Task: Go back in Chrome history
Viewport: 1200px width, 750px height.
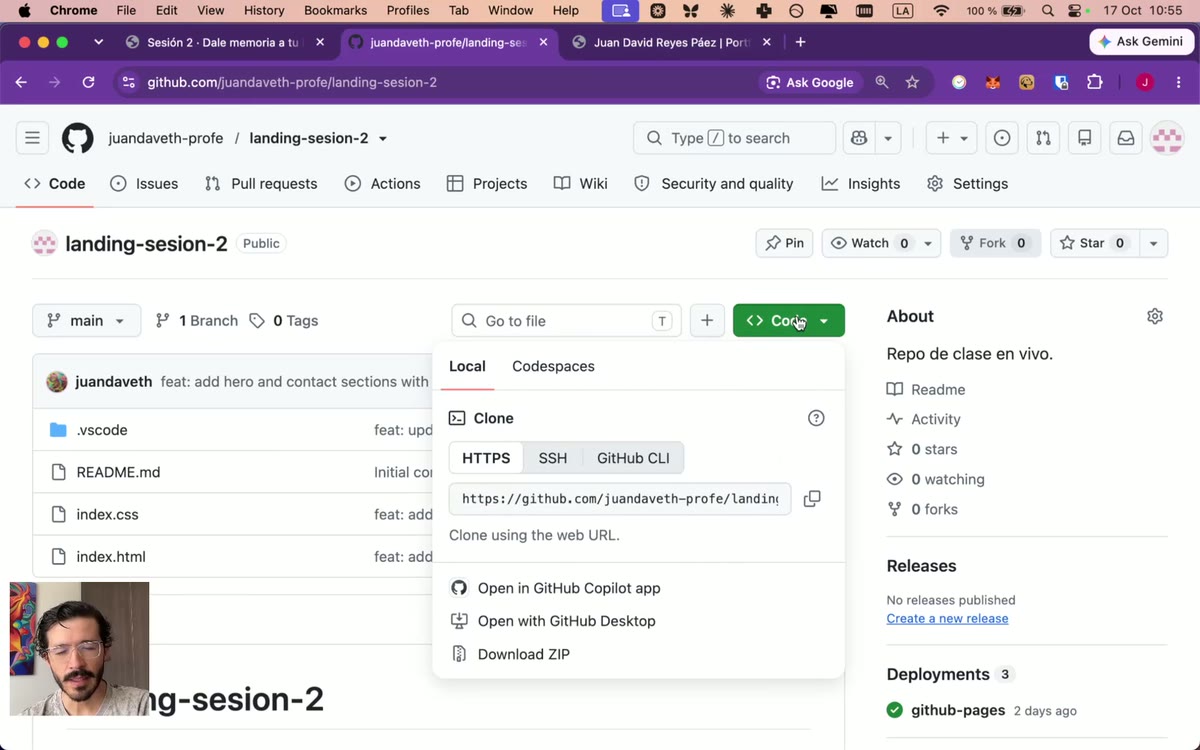Action: 21,82
